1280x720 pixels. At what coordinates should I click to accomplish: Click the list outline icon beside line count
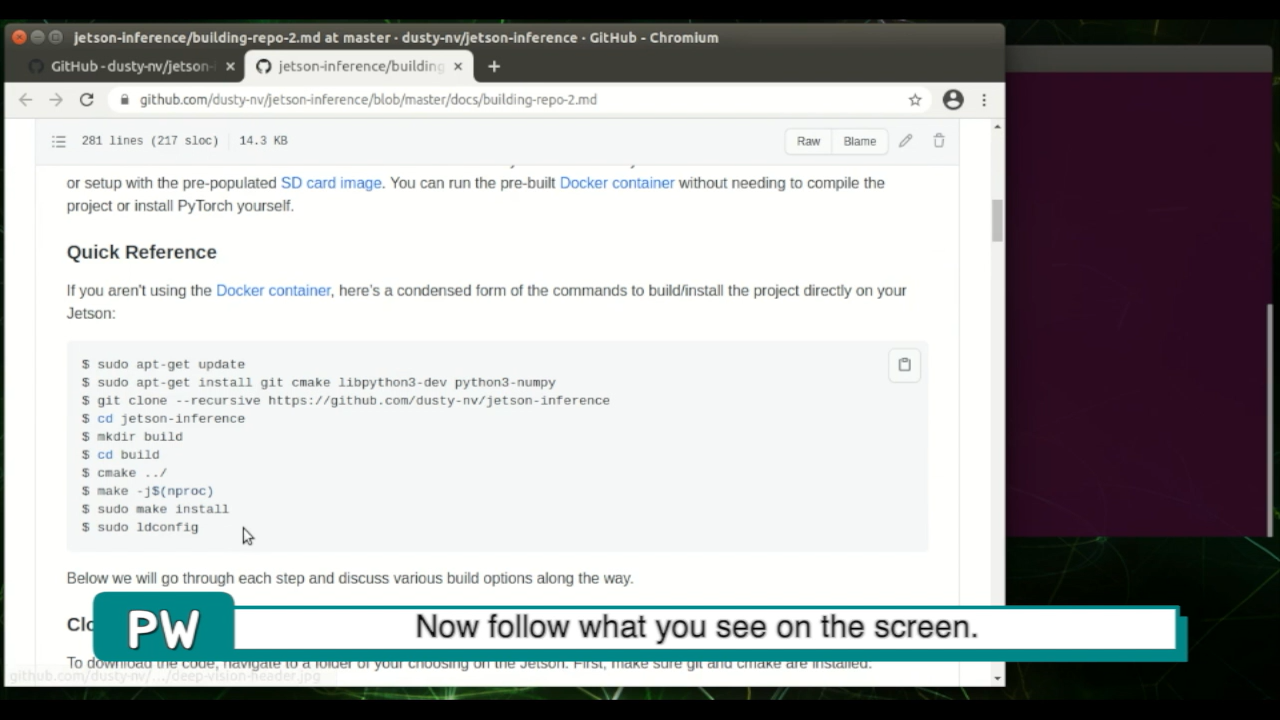click(59, 141)
